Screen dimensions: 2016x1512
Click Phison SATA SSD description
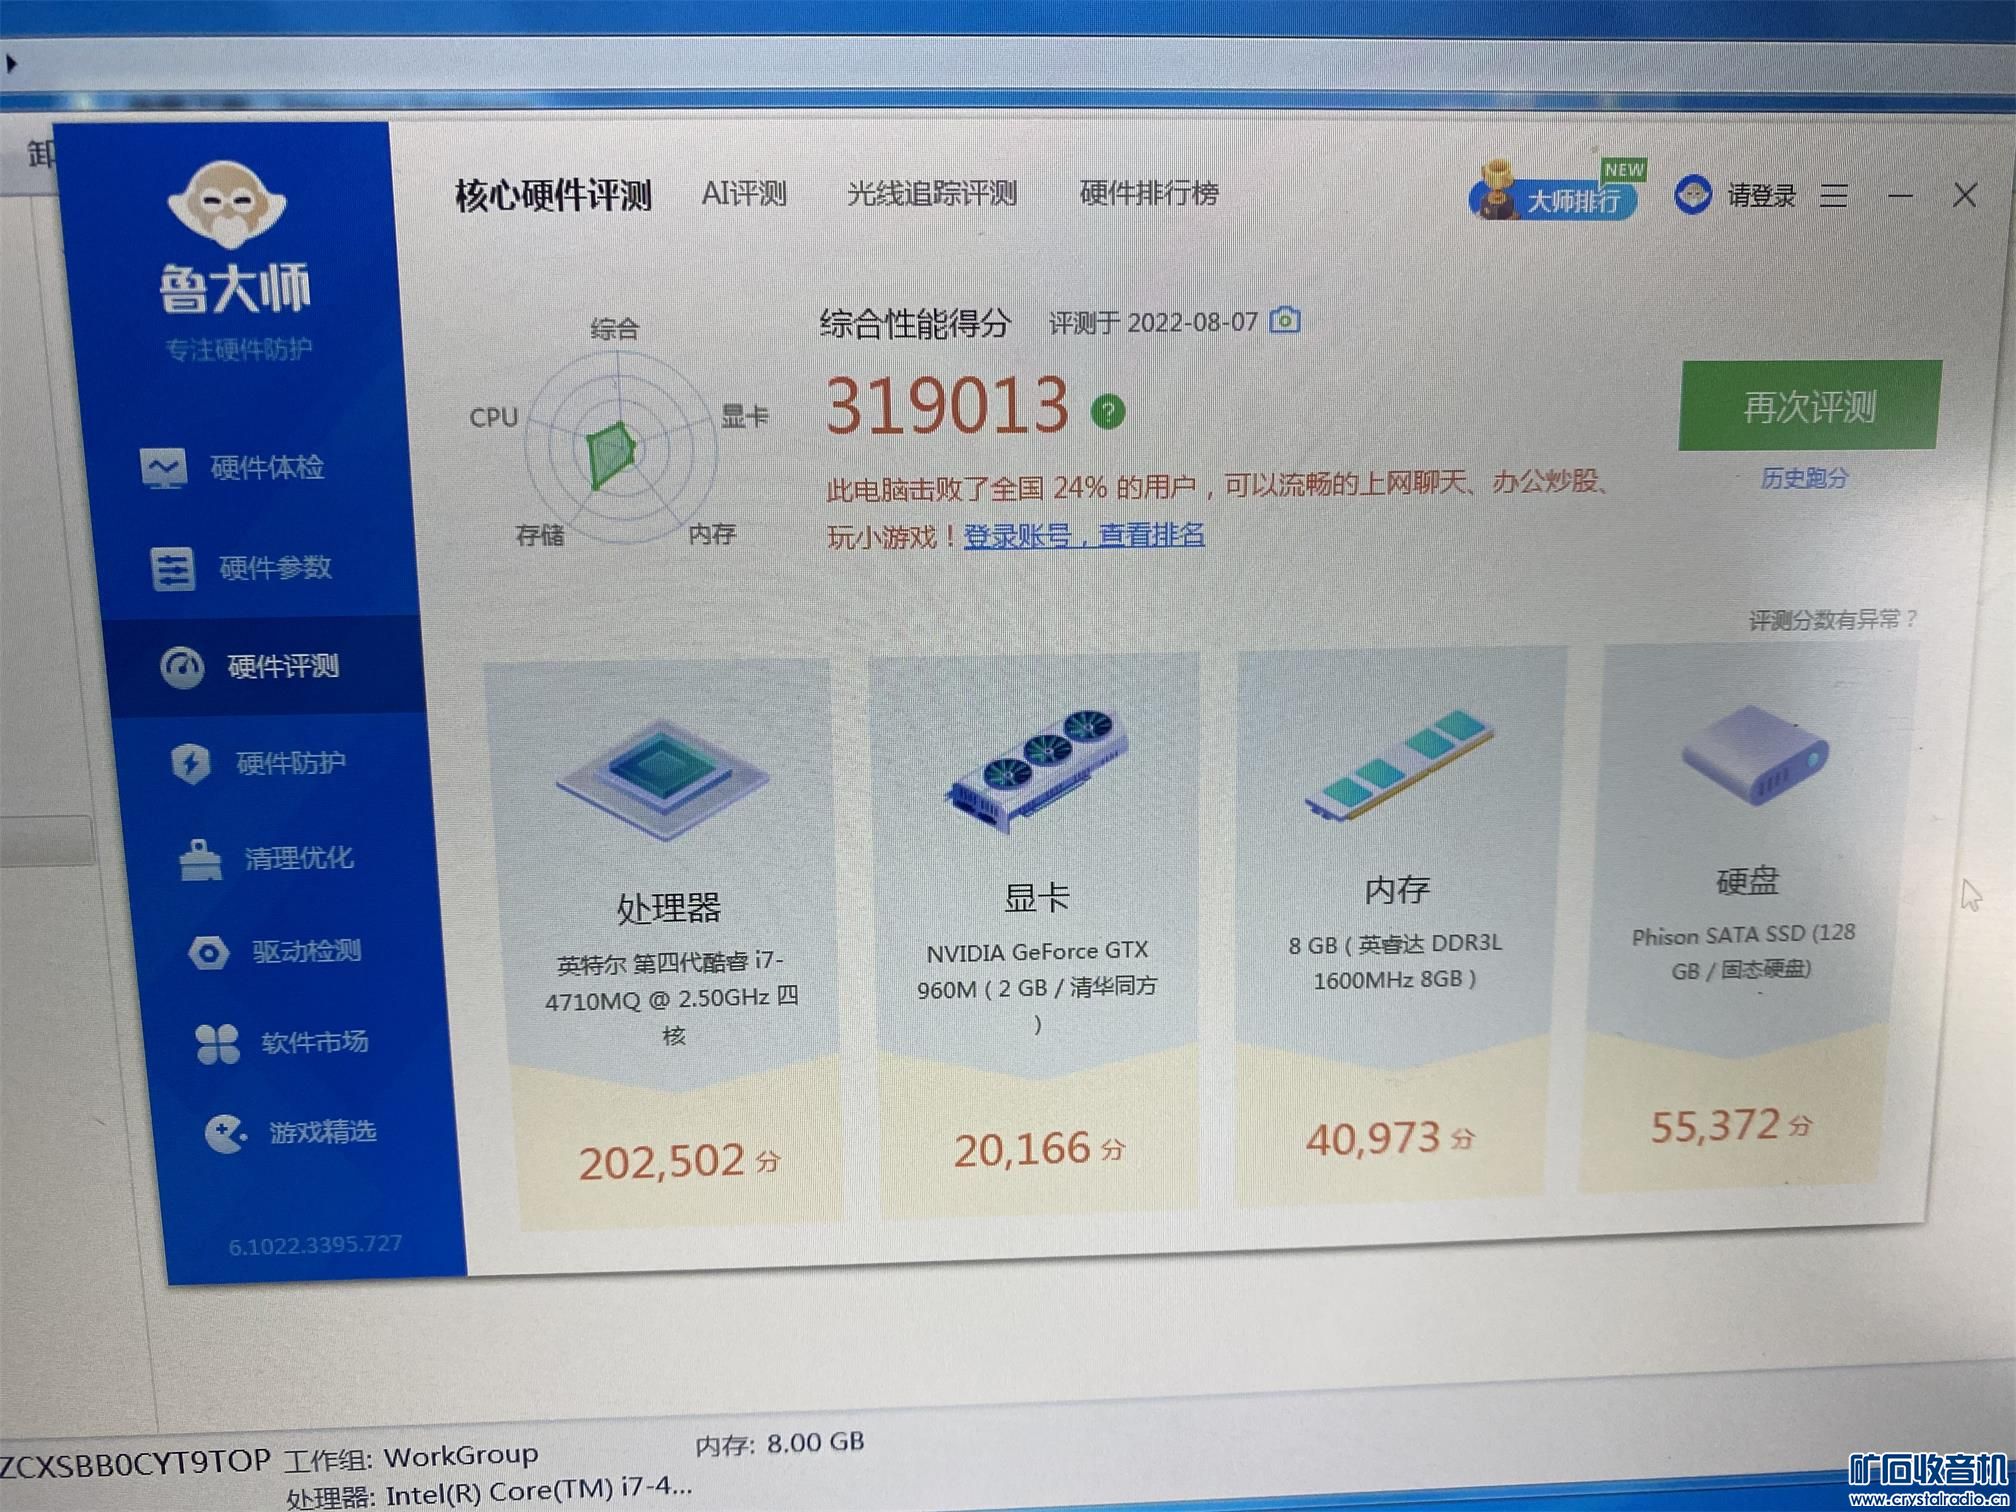(1743, 951)
